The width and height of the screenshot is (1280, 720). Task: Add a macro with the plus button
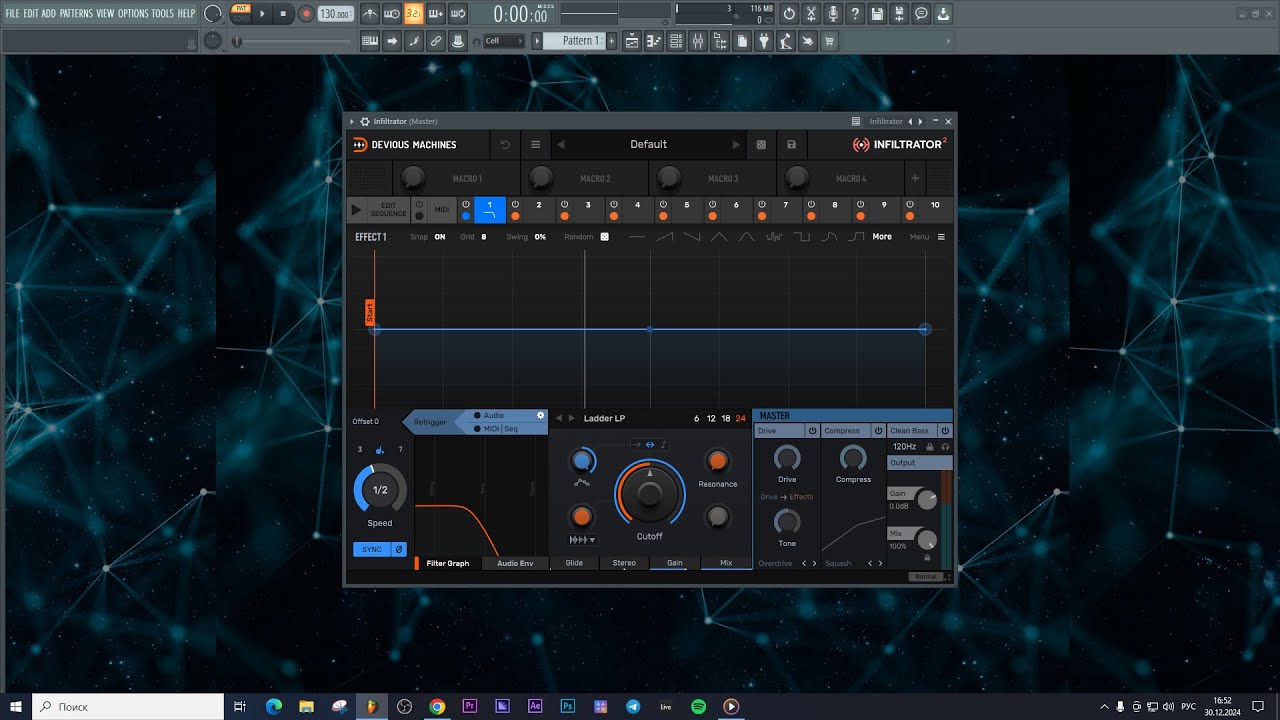(x=914, y=178)
